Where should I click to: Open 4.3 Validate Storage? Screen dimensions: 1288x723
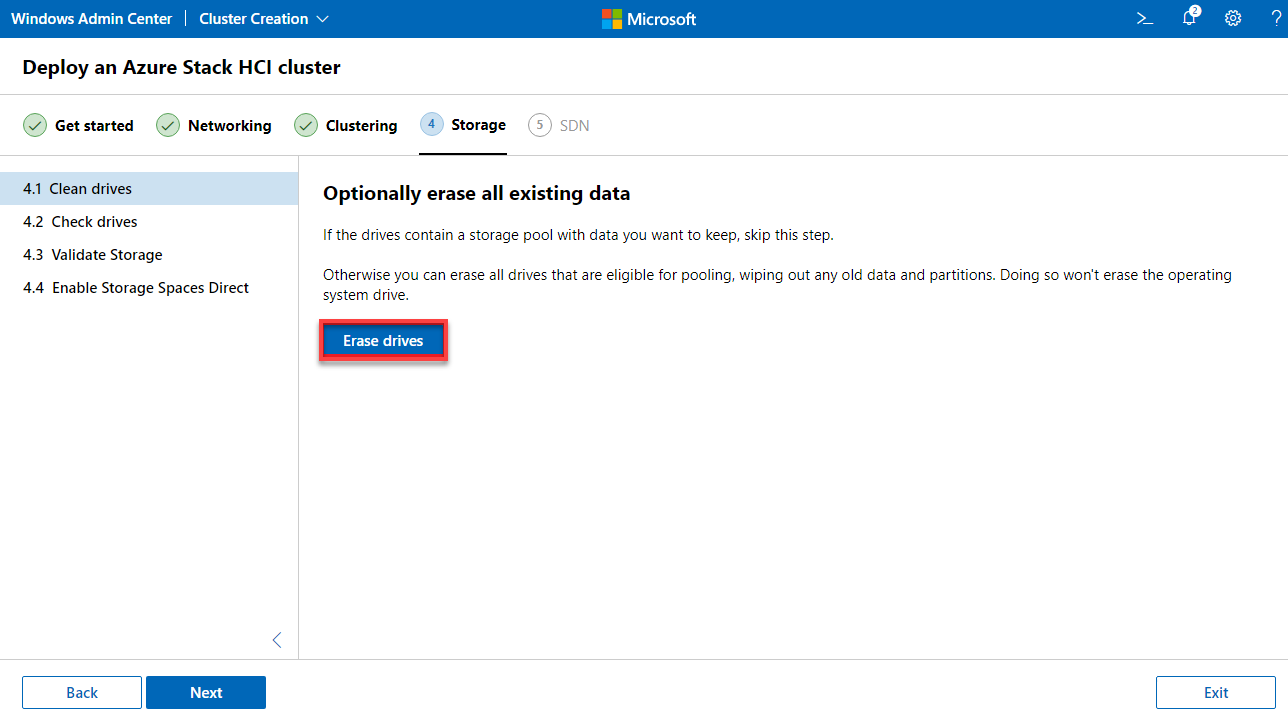149,254
